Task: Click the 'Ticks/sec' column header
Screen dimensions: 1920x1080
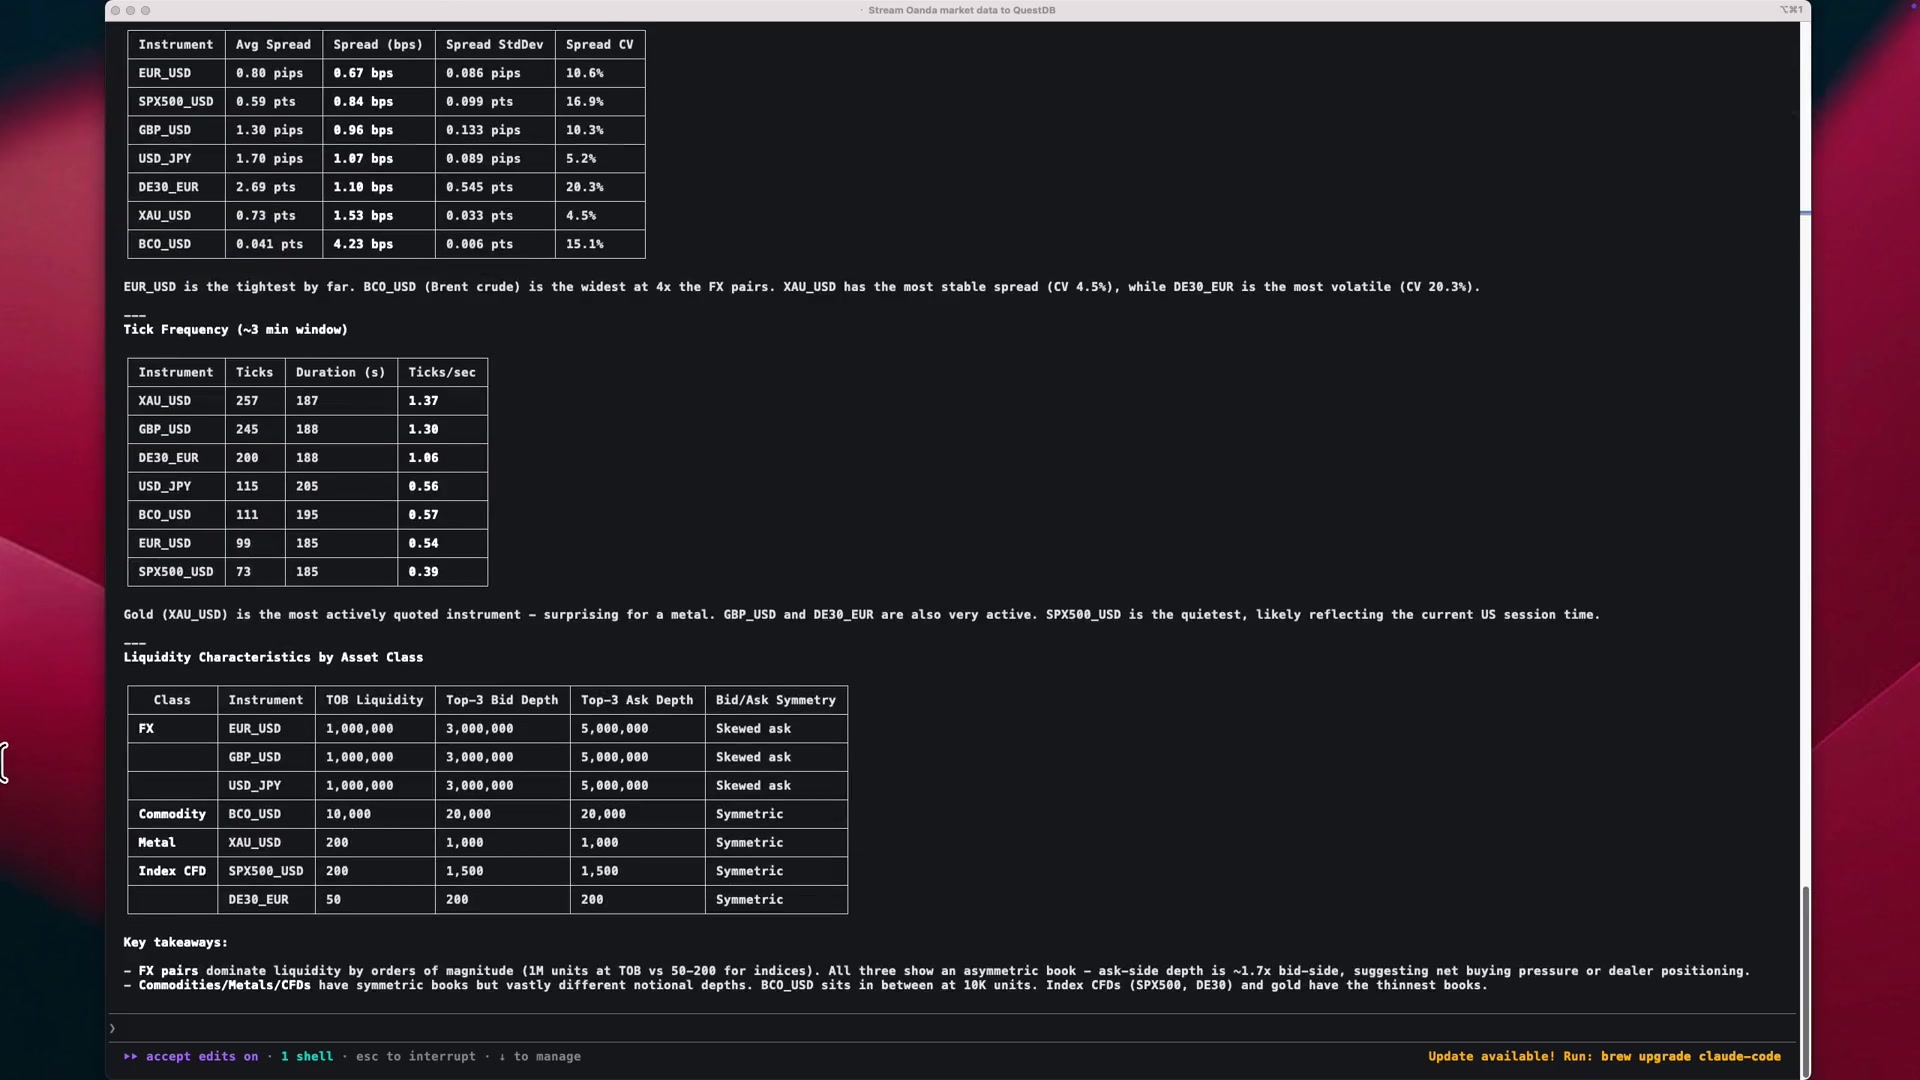Action: (x=442, y=372)
